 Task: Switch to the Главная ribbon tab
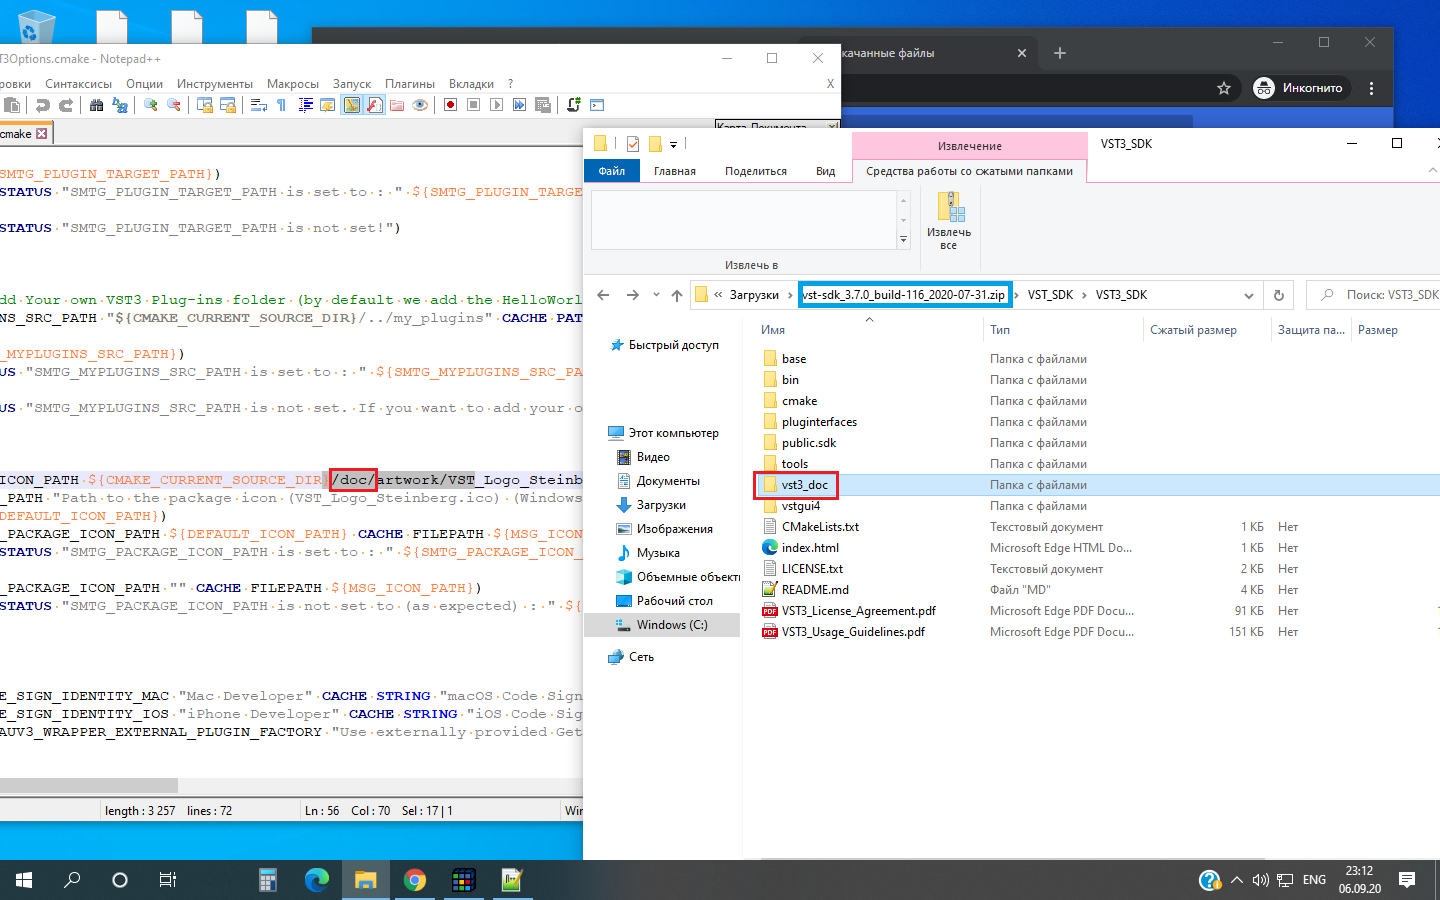(675, 171)
